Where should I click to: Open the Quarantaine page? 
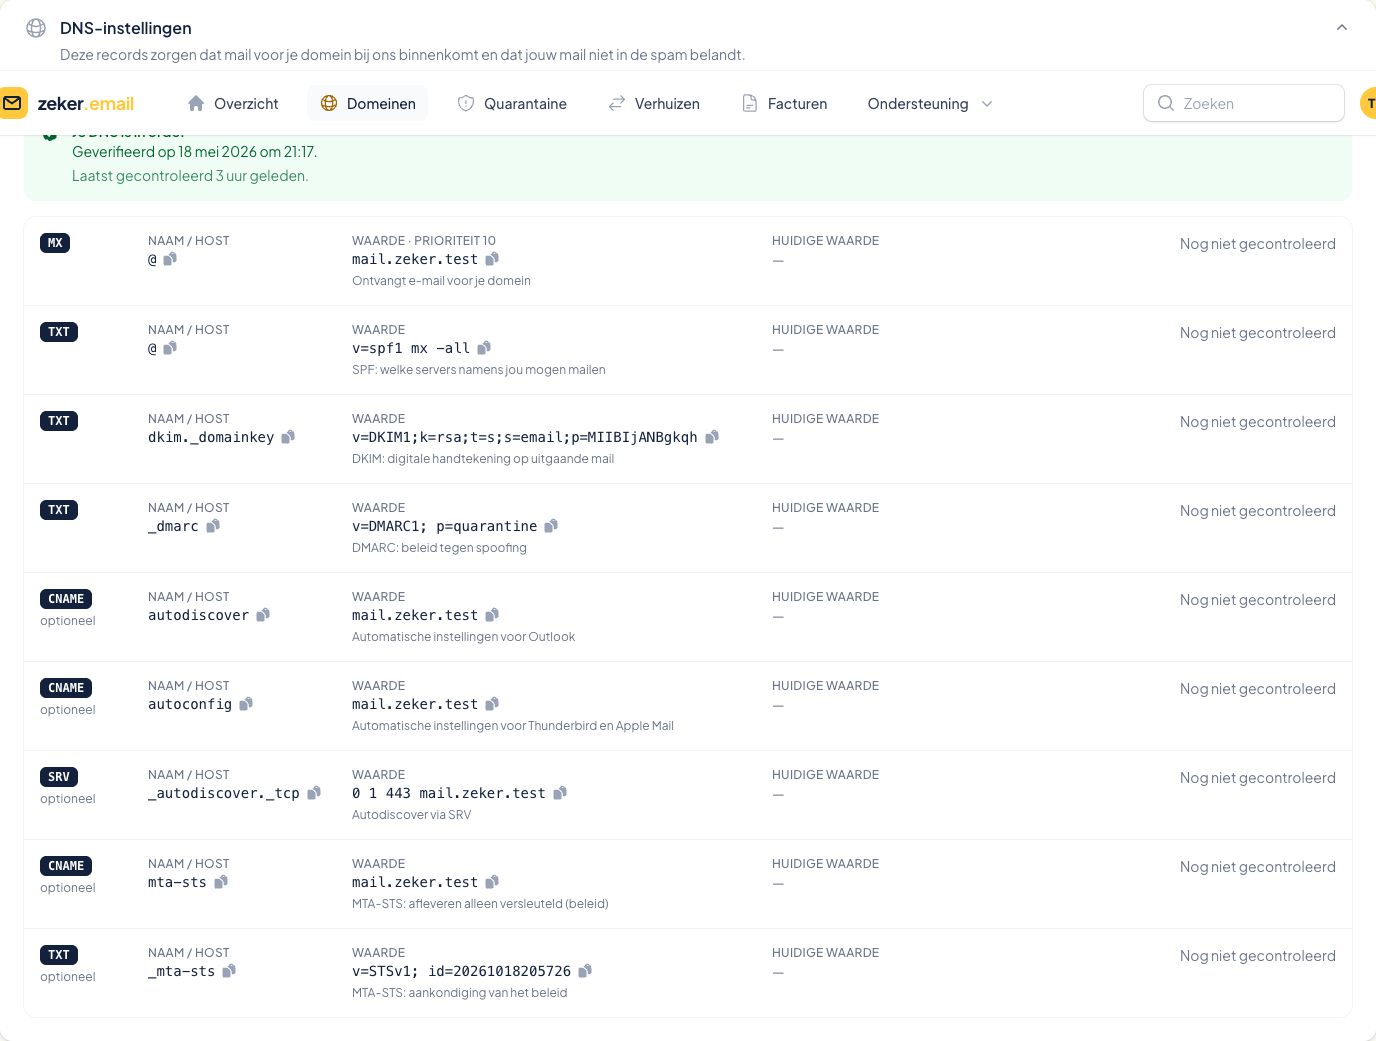[x=512, y=104]
